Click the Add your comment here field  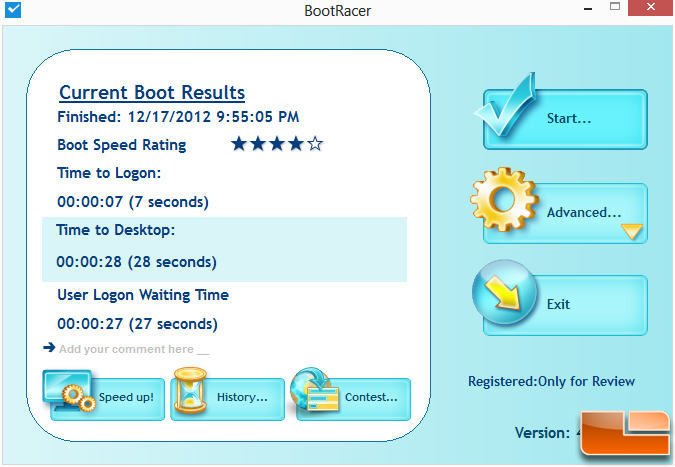click(x=134, y=349)
